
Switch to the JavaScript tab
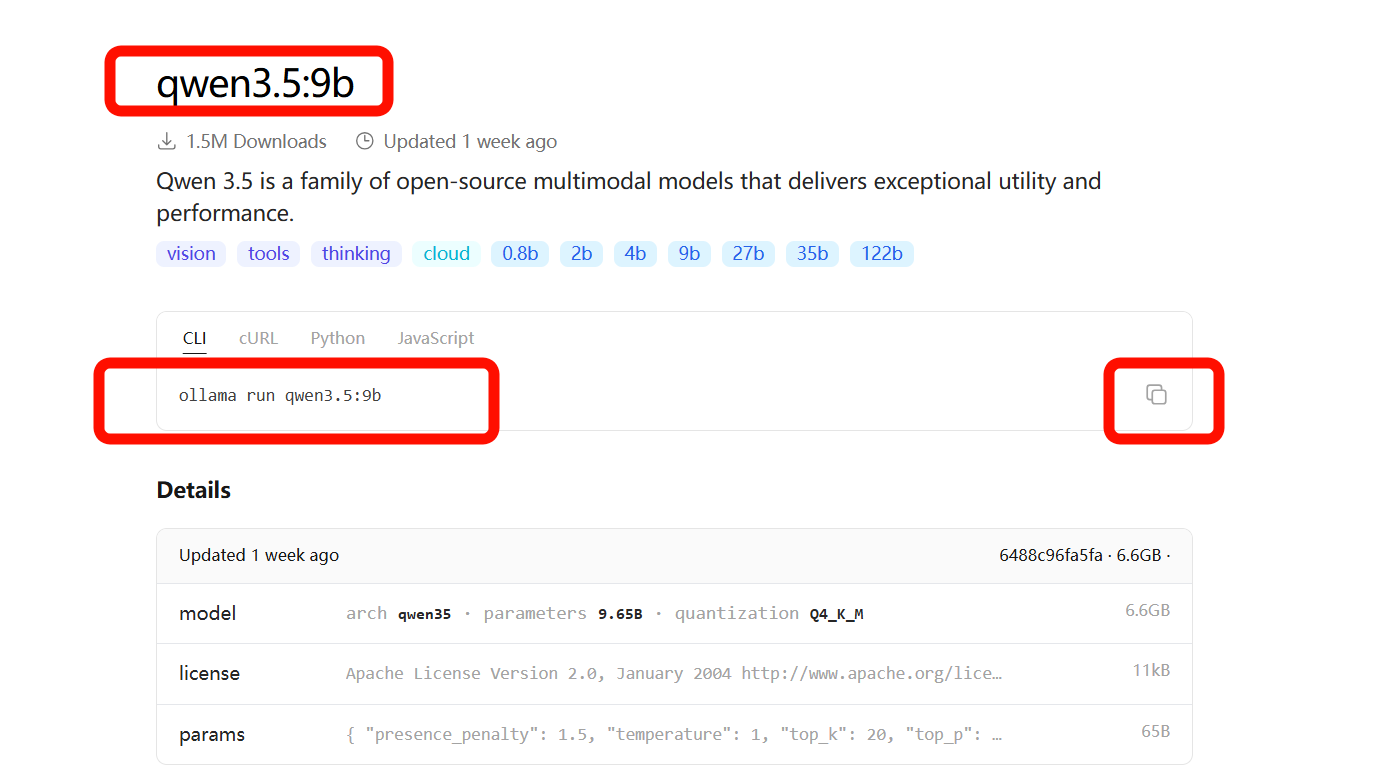[436, 338]
